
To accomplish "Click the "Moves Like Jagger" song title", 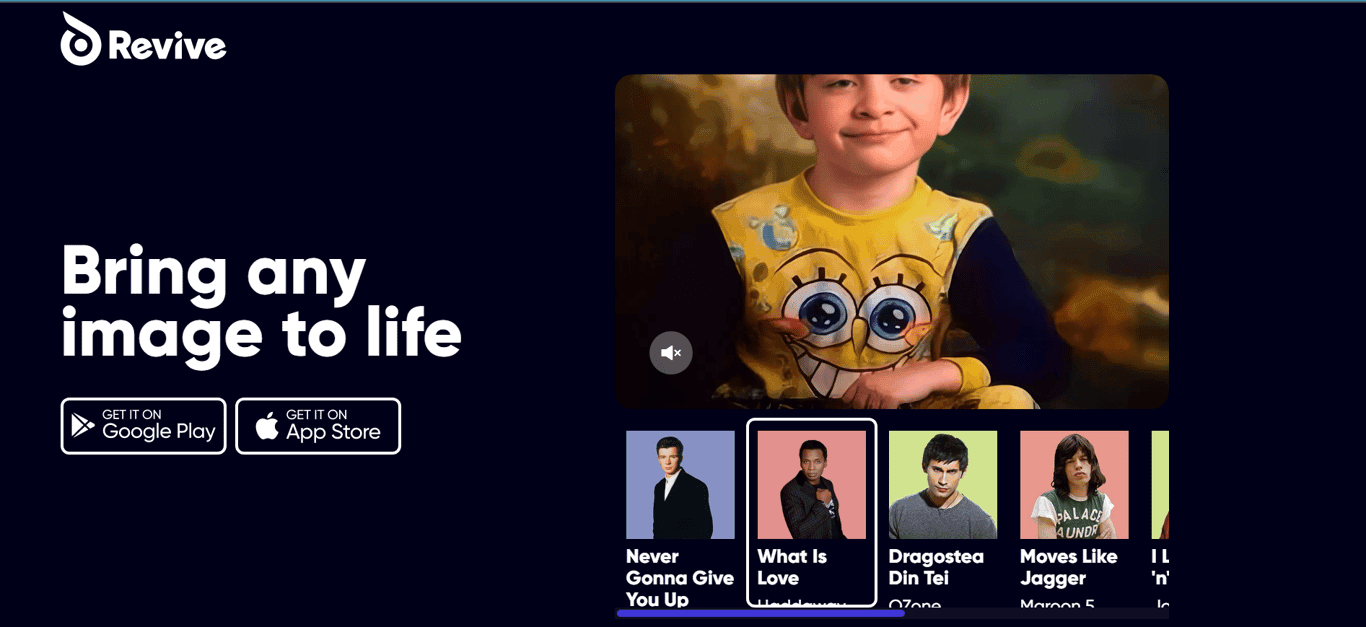I will click(x=1069, y=567).
